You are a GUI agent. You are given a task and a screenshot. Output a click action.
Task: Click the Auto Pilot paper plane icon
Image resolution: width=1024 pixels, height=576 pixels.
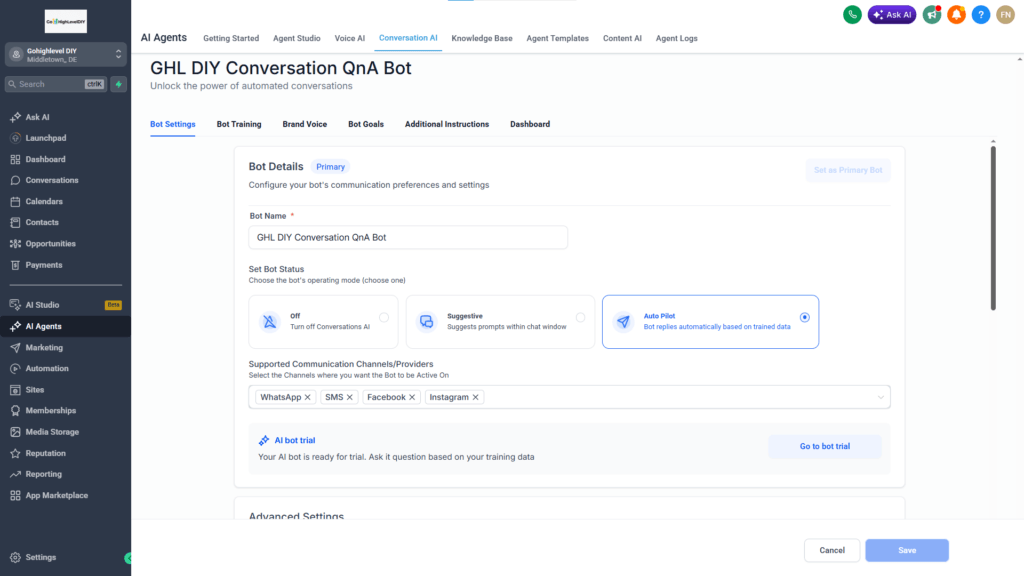pos(623,322)
